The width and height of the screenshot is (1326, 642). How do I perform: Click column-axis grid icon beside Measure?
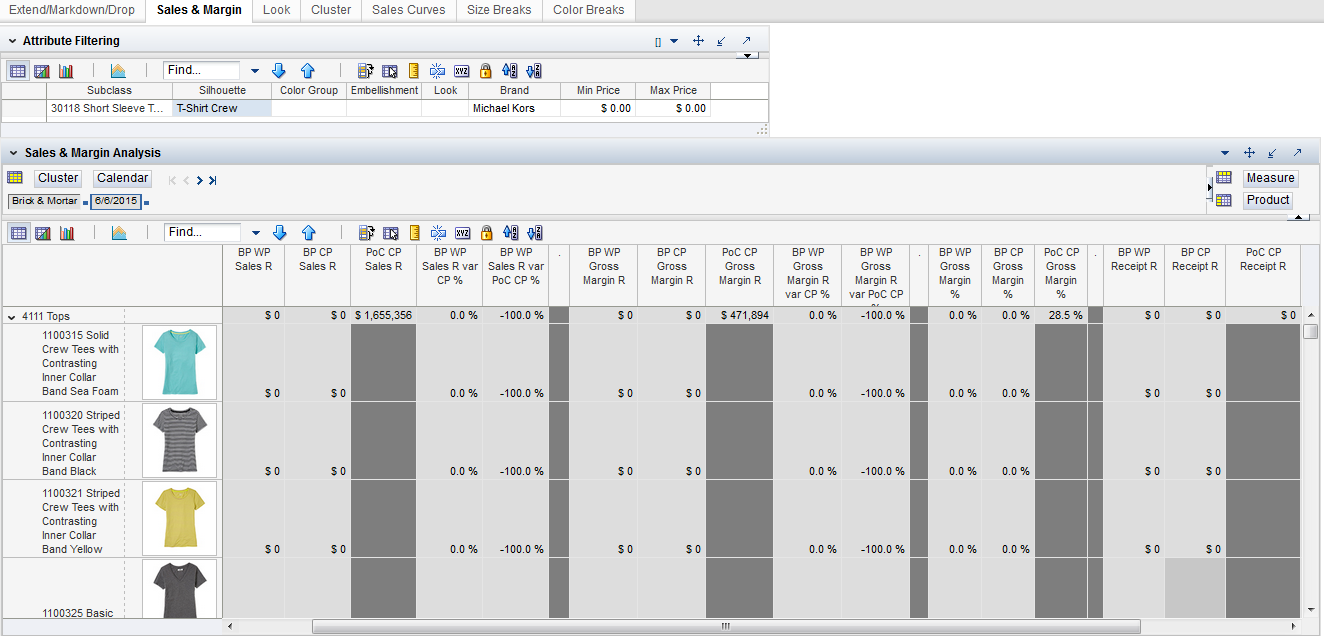click(x=1224, y=178)
